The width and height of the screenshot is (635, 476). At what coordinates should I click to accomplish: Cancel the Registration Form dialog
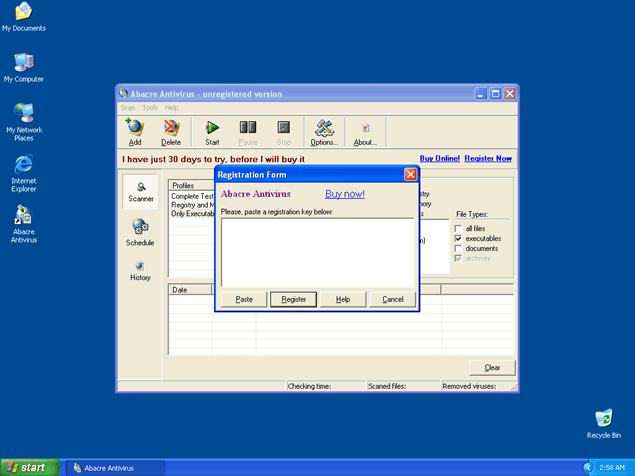(392, 299)
